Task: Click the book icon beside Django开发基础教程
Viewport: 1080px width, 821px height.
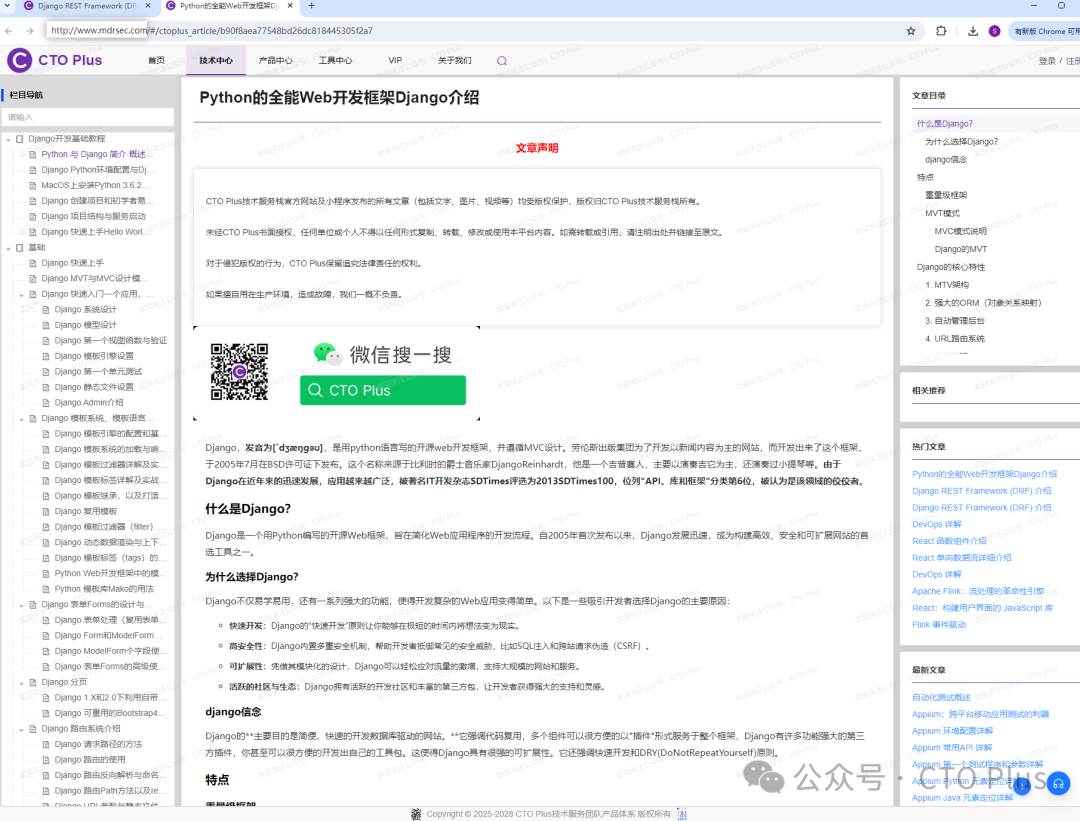Action: pos(19,139)
